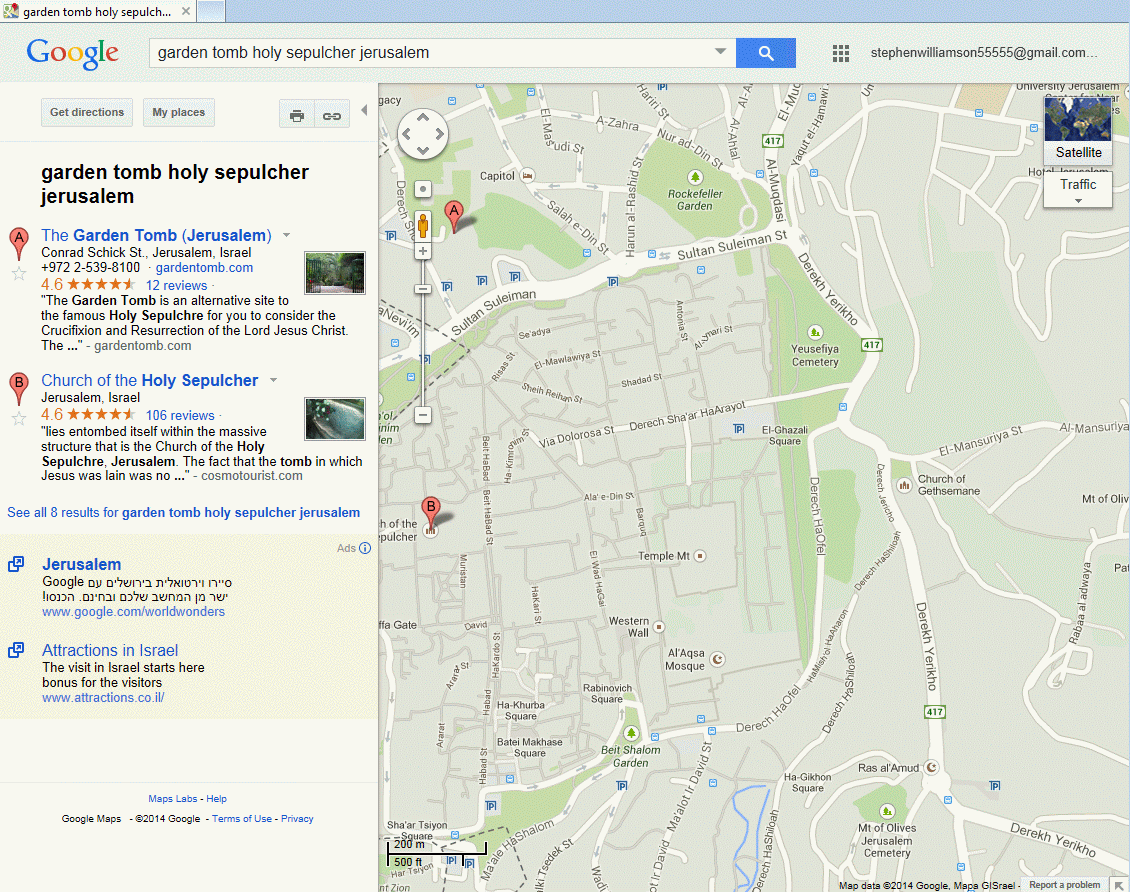Click the Beit Shalom Garden tree icon
Screen dimensions: 1130x892
(x=631, y=733)
